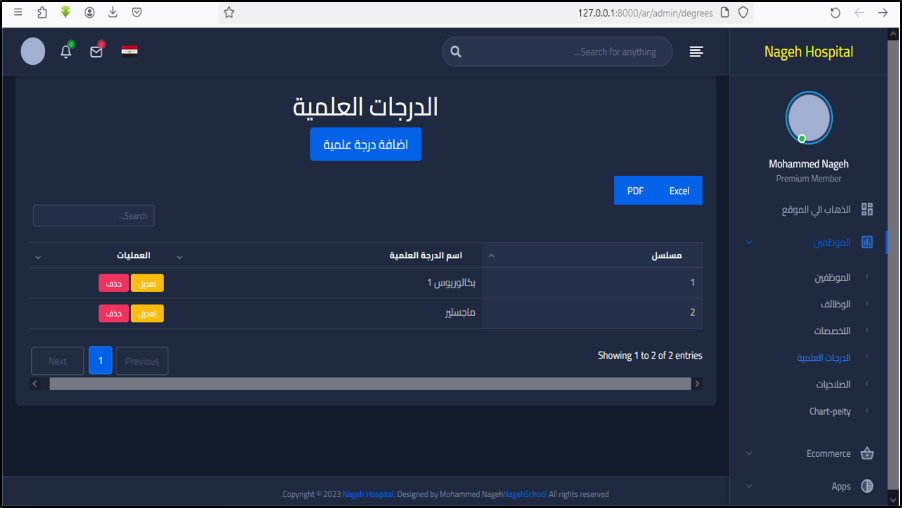Open the mail envelope icon
This screenshot has width=902, height=508.
[97, 52]
